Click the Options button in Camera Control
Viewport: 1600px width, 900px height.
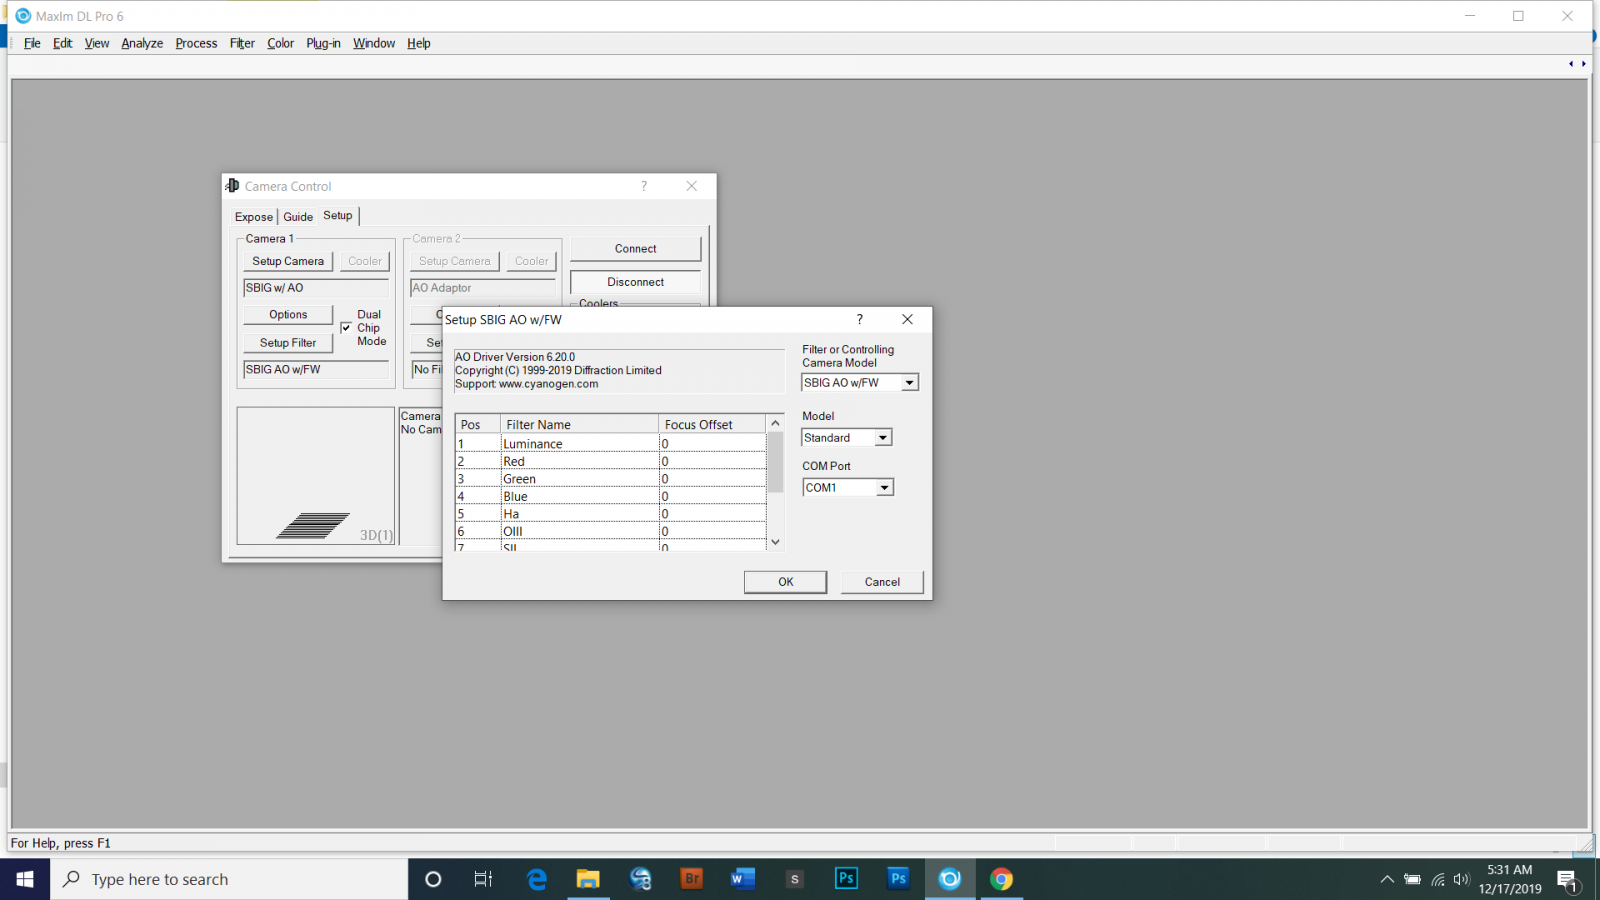(x=288, y=315)
